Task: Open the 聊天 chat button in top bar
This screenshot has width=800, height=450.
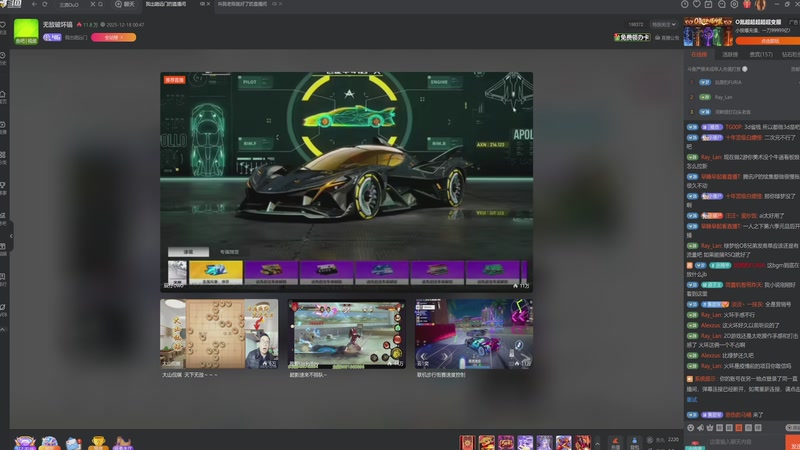Action: coord(125,4)
